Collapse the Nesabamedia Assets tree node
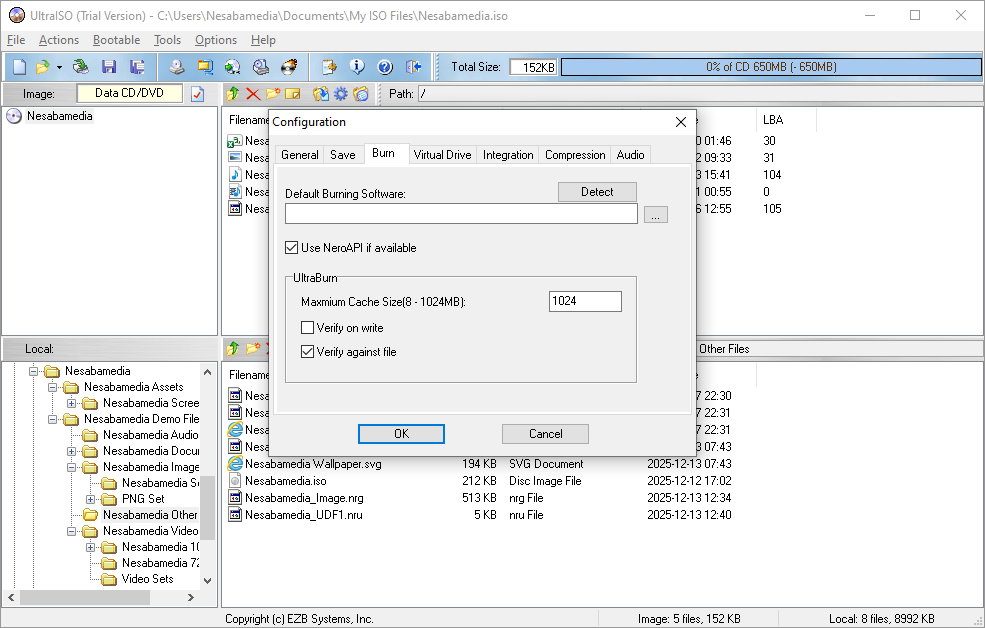This screenshot has width=985, height=628. [53, 387]
